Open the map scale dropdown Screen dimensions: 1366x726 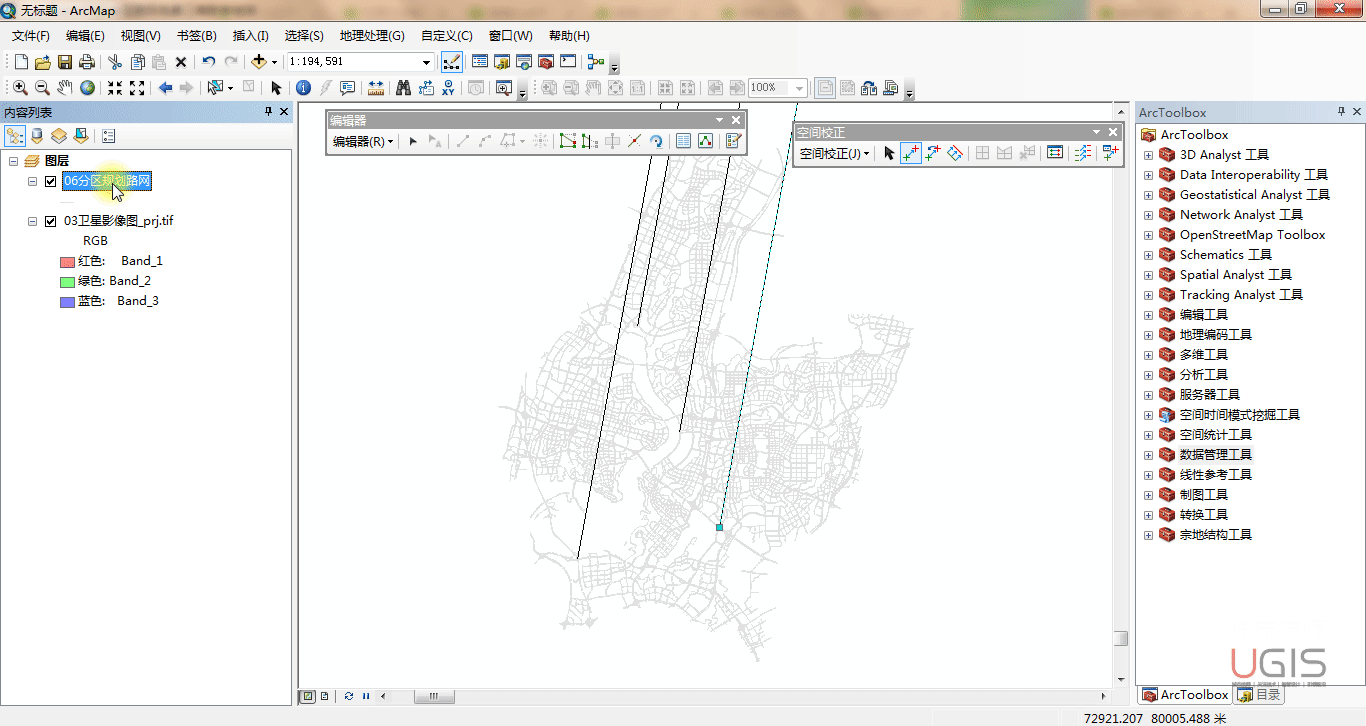(426, 62)
